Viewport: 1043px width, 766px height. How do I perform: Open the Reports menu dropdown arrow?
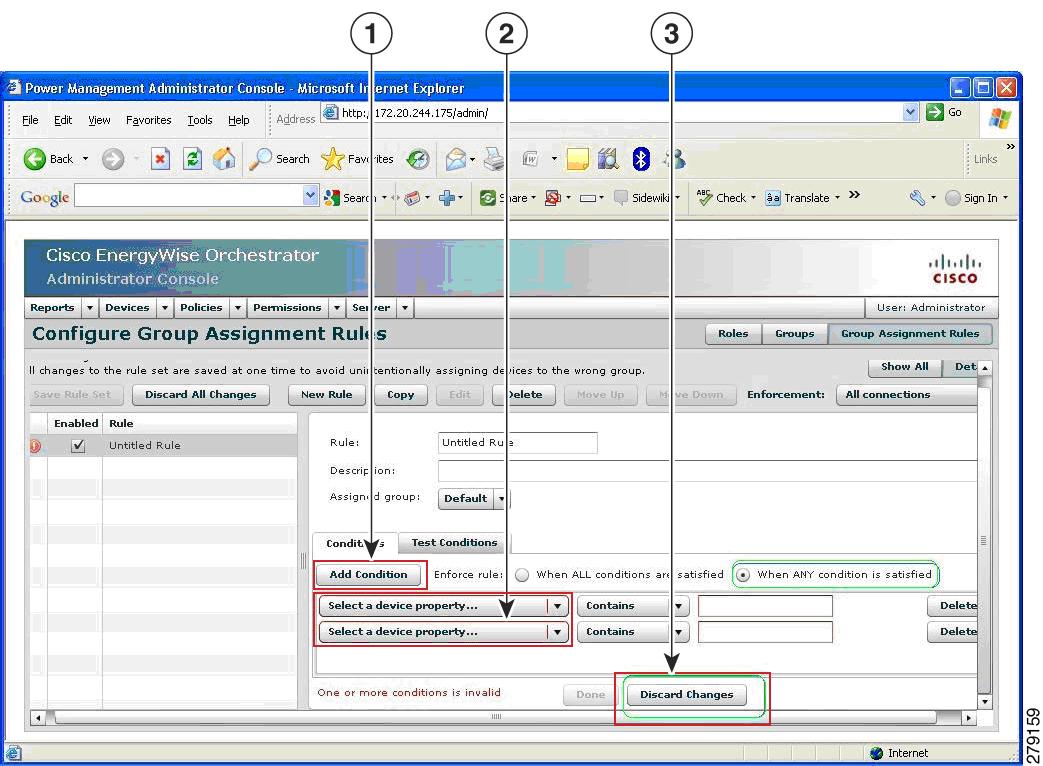[x=90, y=308]
